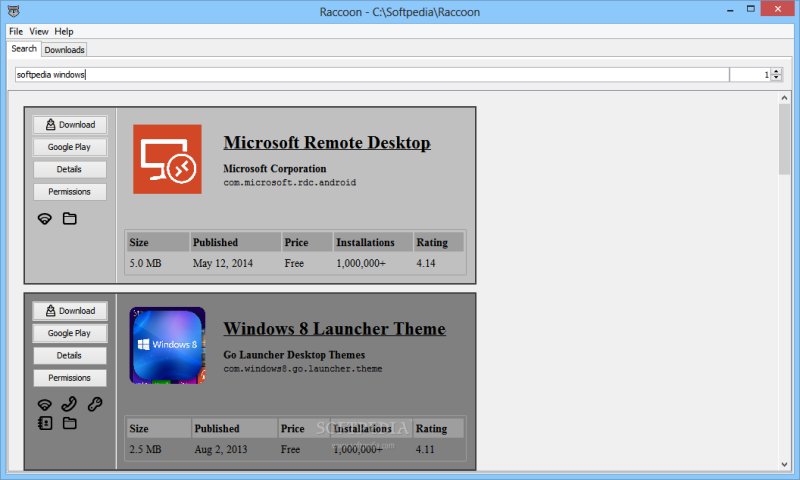Increase the page number spinner
This screenshot has height=480, width=800.
point(776,71)
